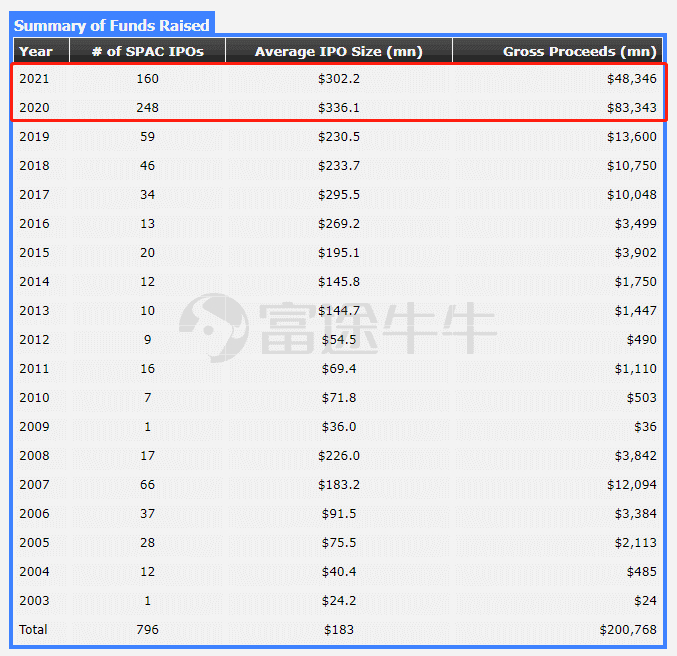
Task: Select average size '$91.5'
Action: coord(339,513)
